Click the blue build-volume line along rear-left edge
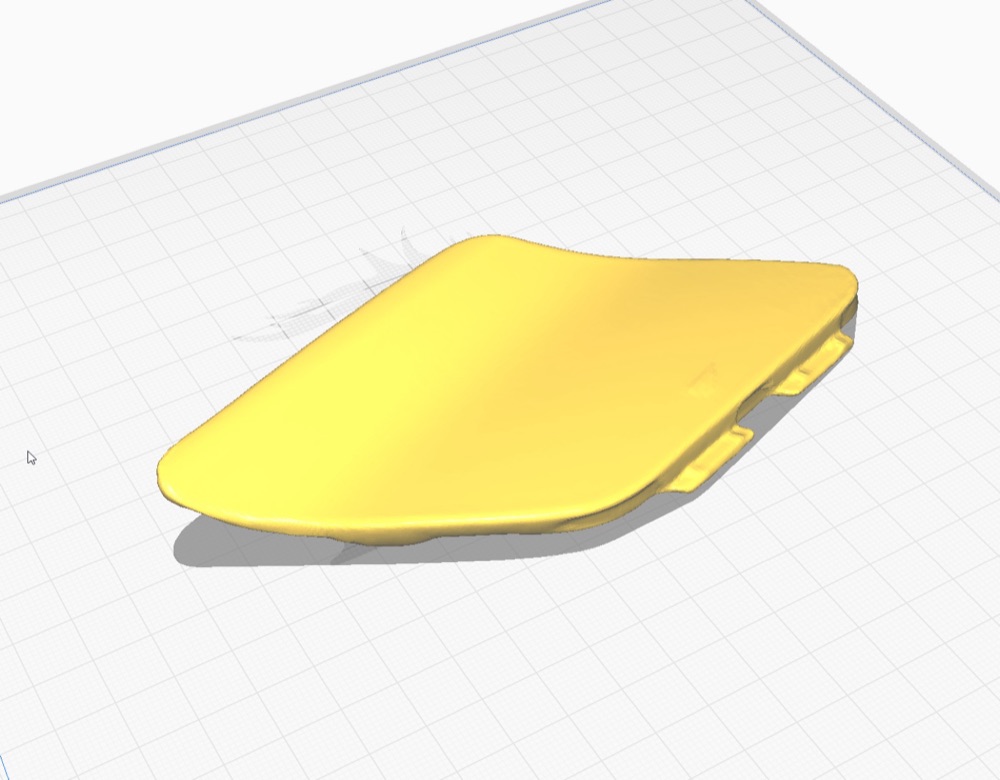This screenshot has width=1000, height=780. [x=306, y=97]
